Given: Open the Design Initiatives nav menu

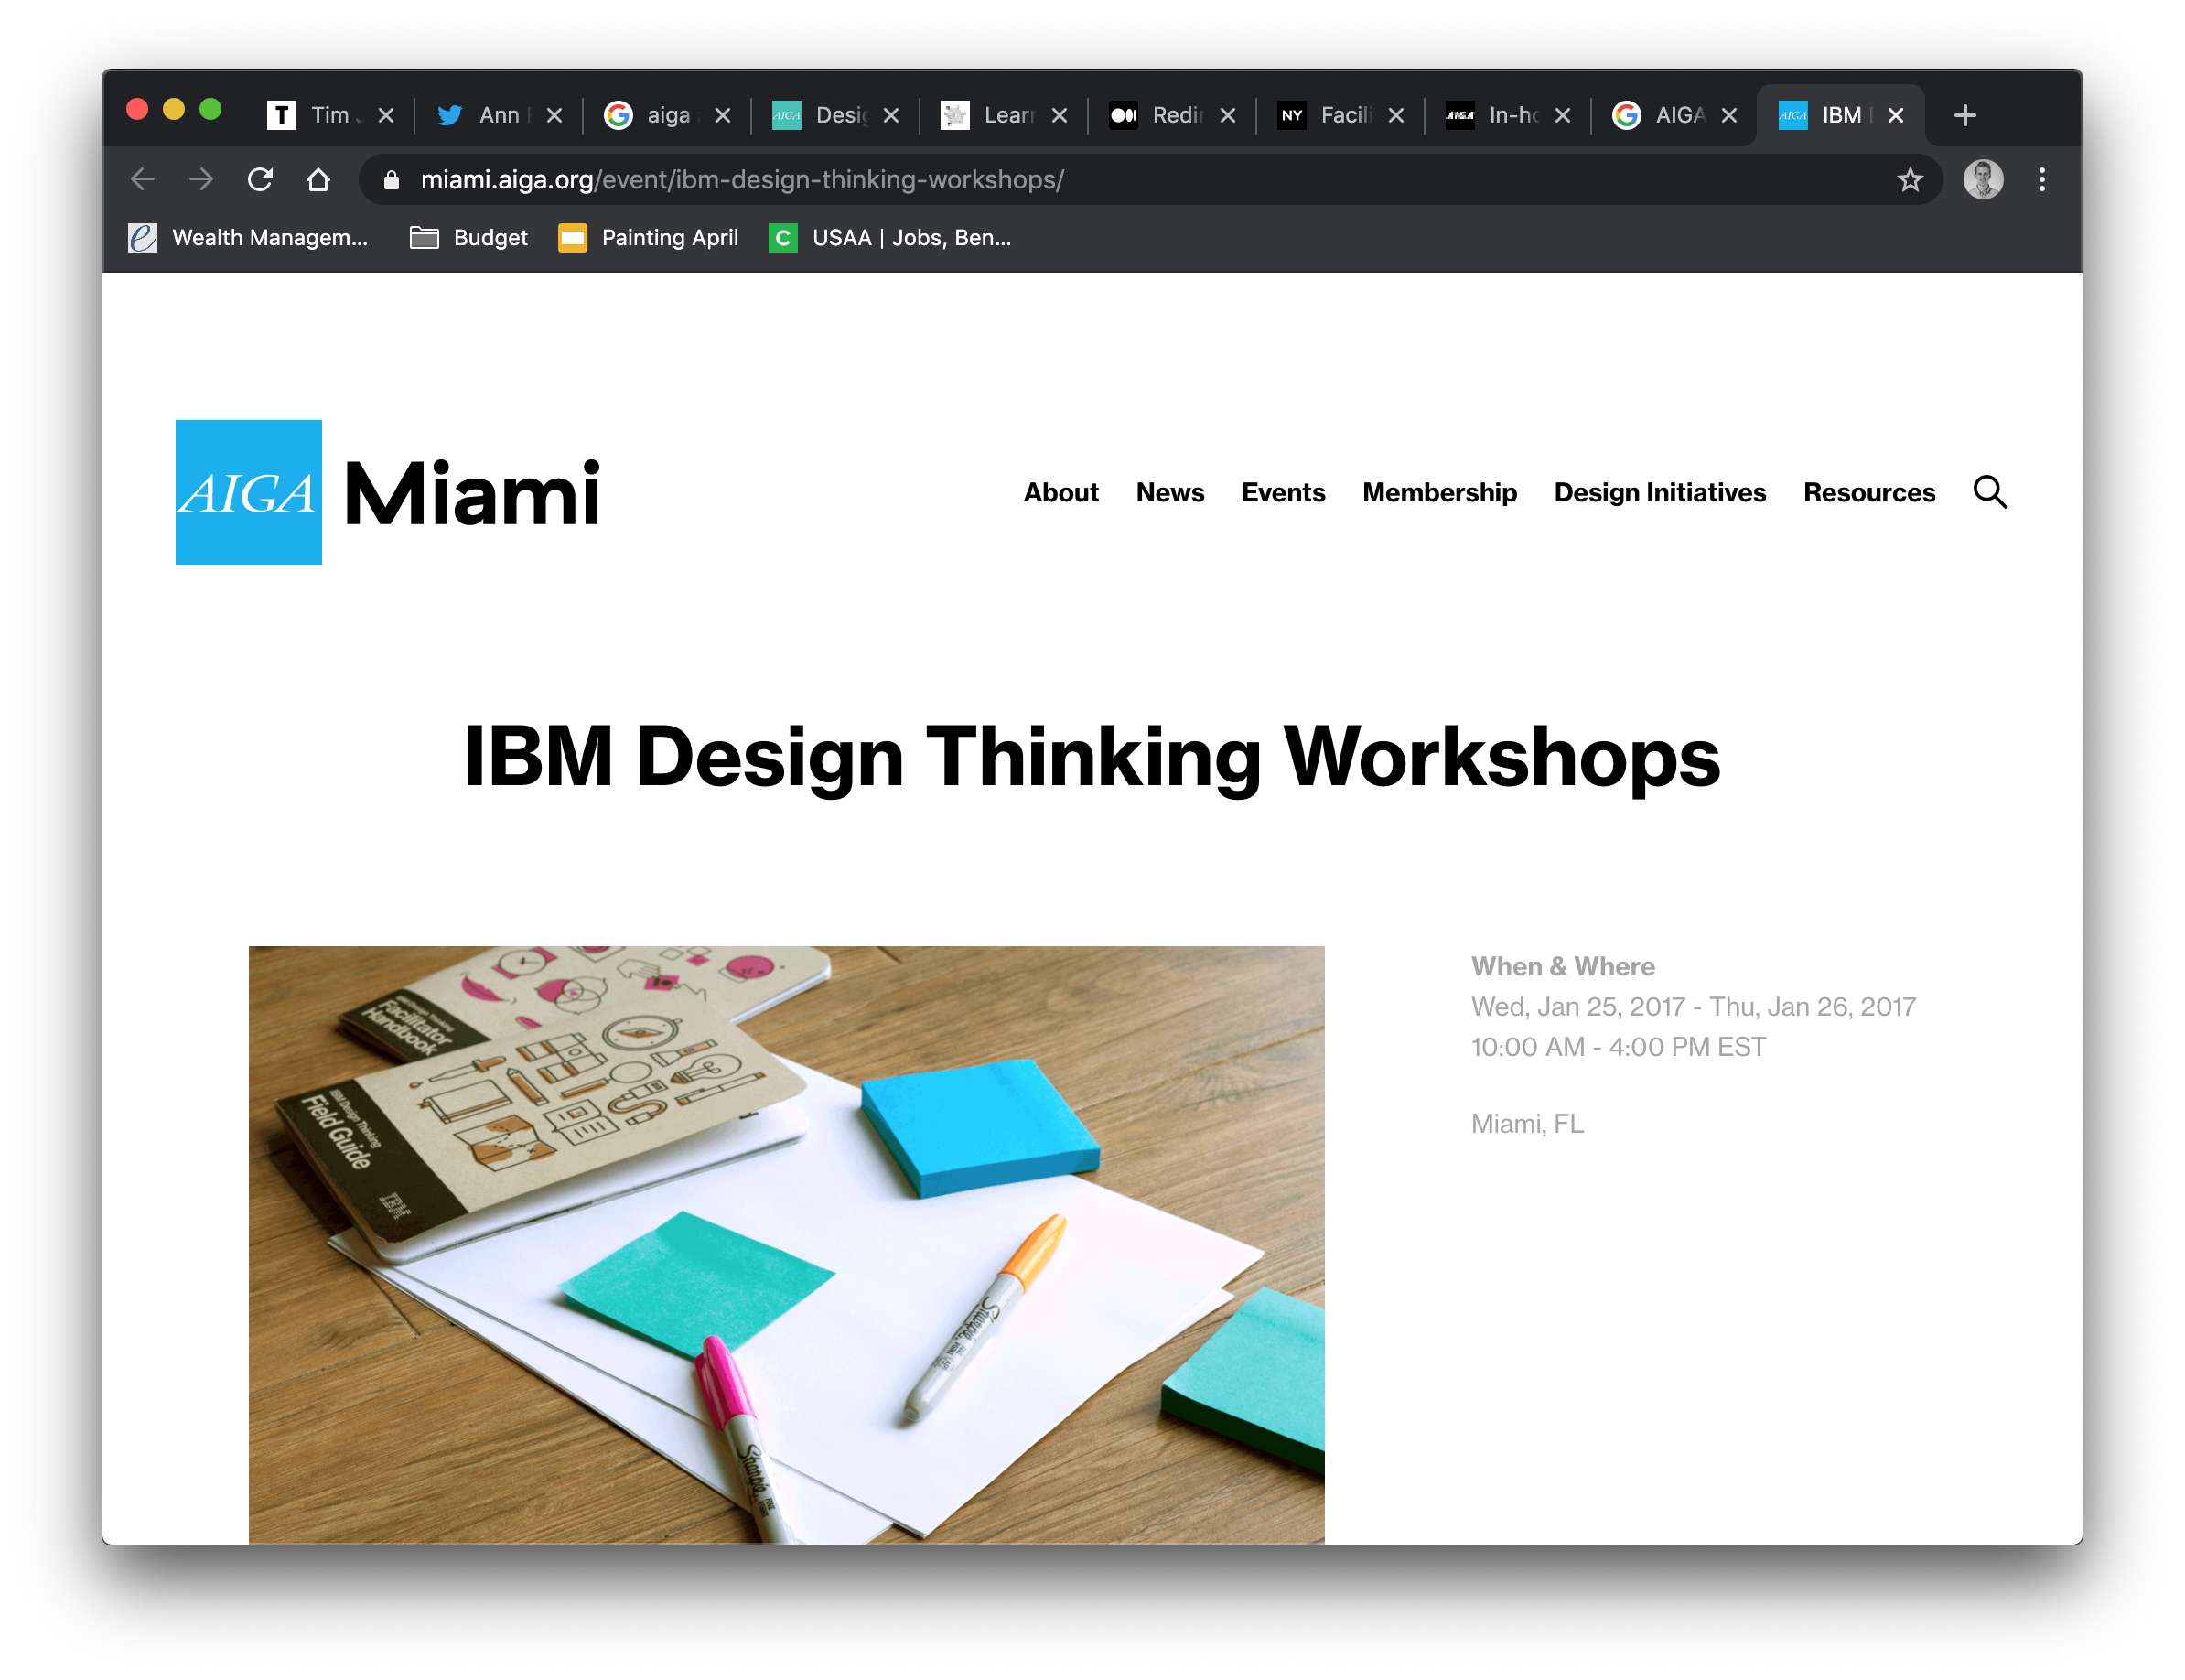Looking at the screenshot, I should click(x=1659, y=492).
